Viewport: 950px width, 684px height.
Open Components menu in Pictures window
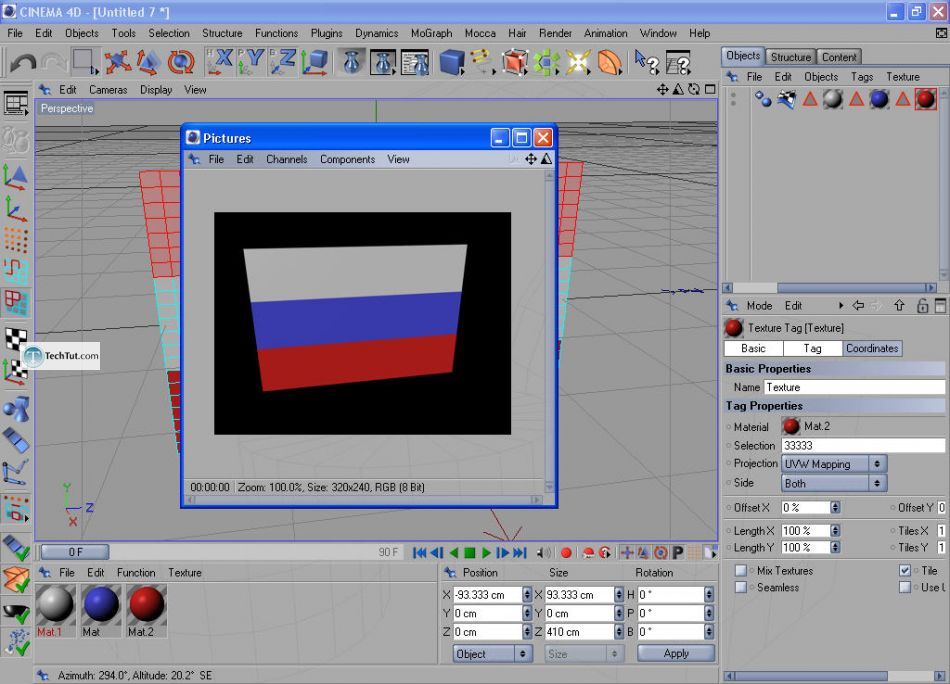pyautogui.click(x=347, y=159)
